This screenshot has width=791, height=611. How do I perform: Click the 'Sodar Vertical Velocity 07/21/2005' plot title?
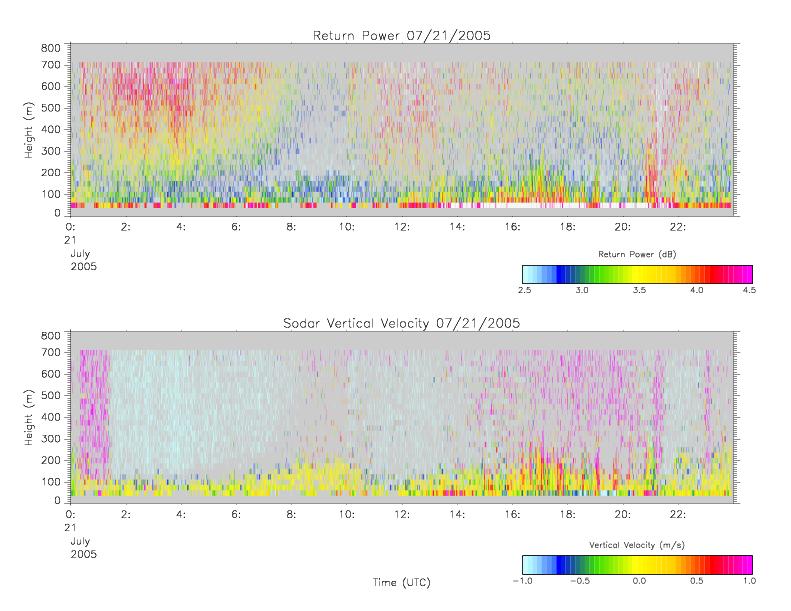(x=402, y=323)
